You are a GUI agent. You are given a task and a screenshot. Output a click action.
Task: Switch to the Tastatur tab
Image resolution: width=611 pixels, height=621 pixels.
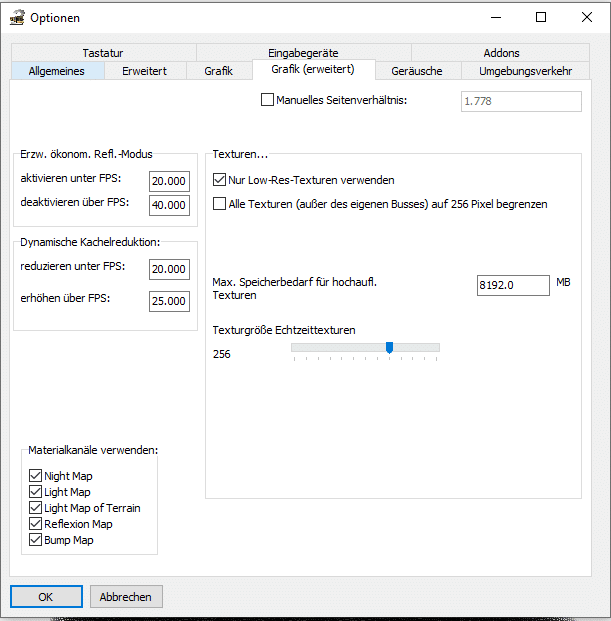click(x=103, y=53)
